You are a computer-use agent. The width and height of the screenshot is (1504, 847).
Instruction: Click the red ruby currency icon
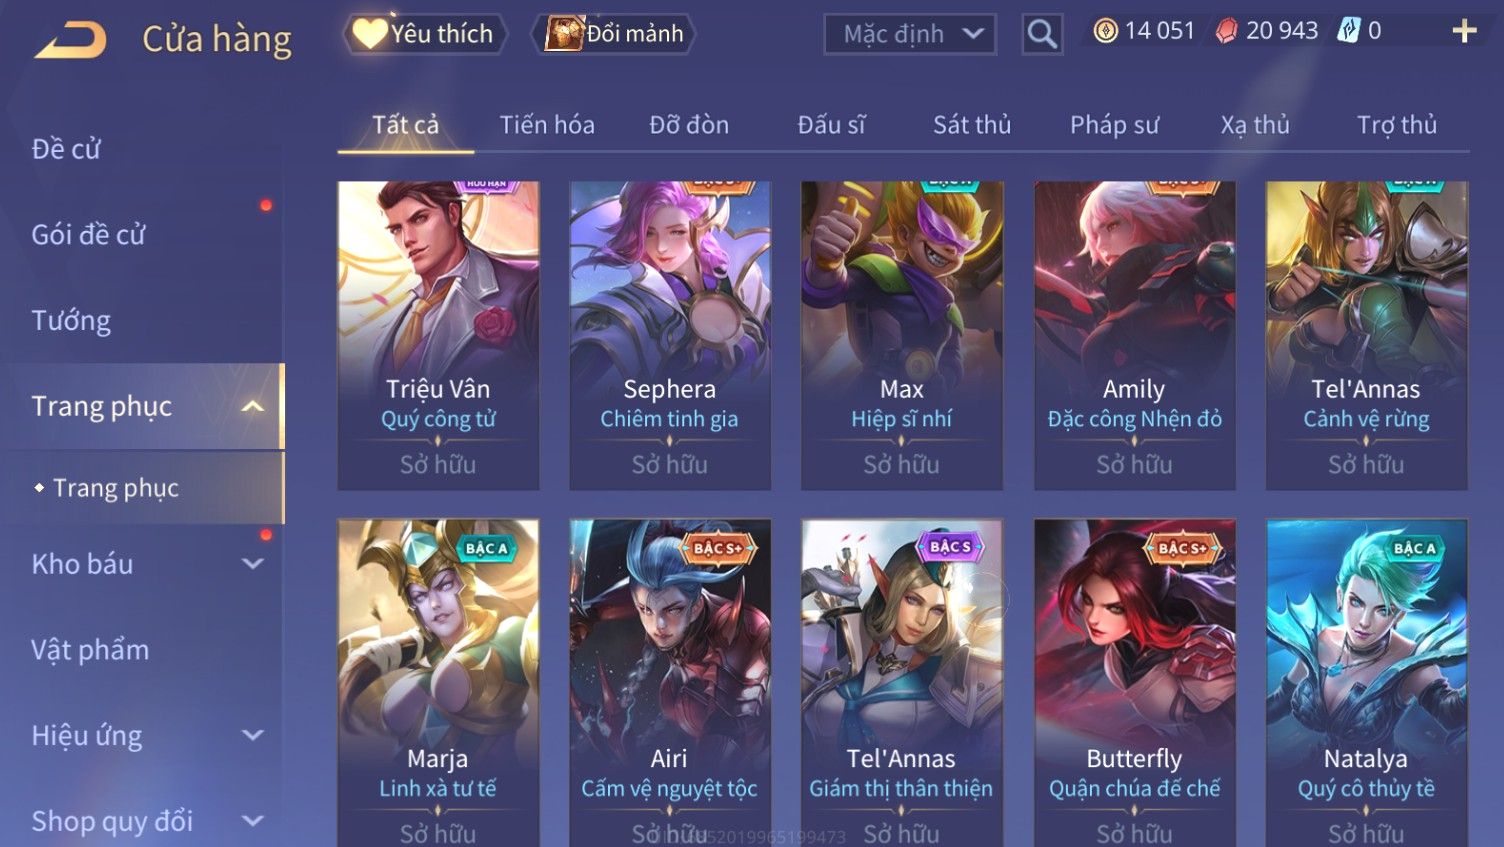[x=1226, y=32]
